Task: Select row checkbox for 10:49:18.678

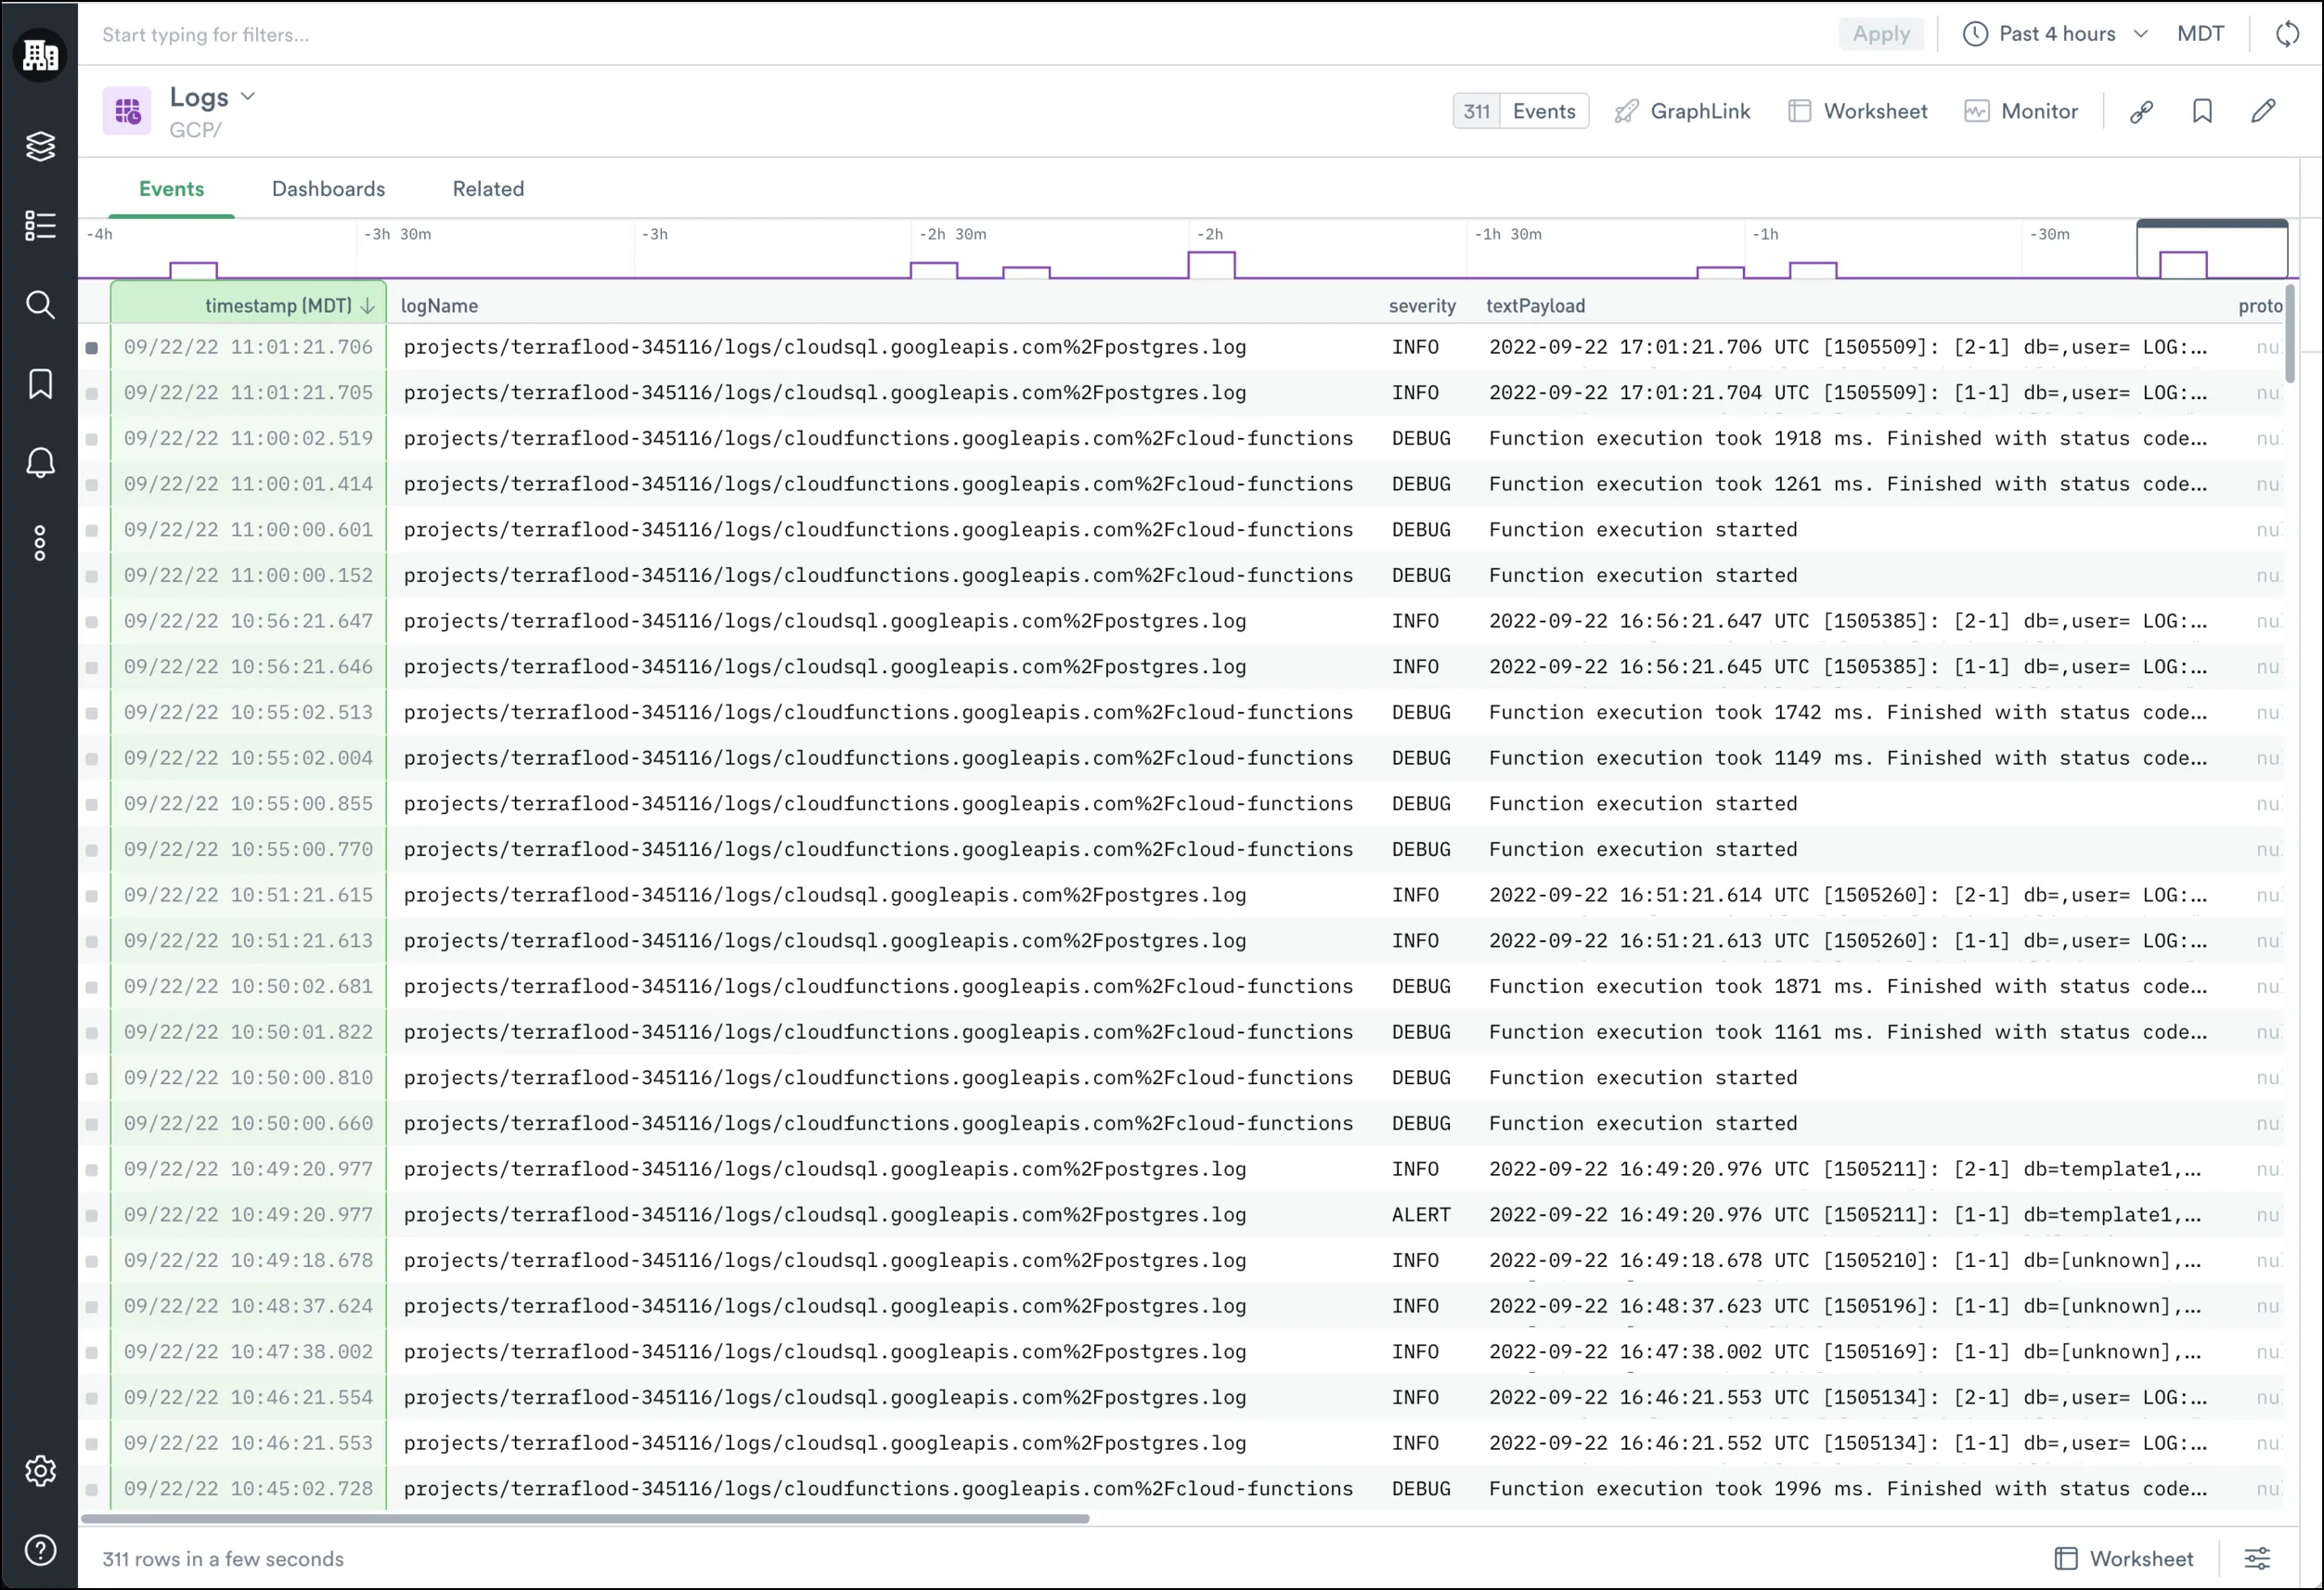Action: click(92, 1262)
